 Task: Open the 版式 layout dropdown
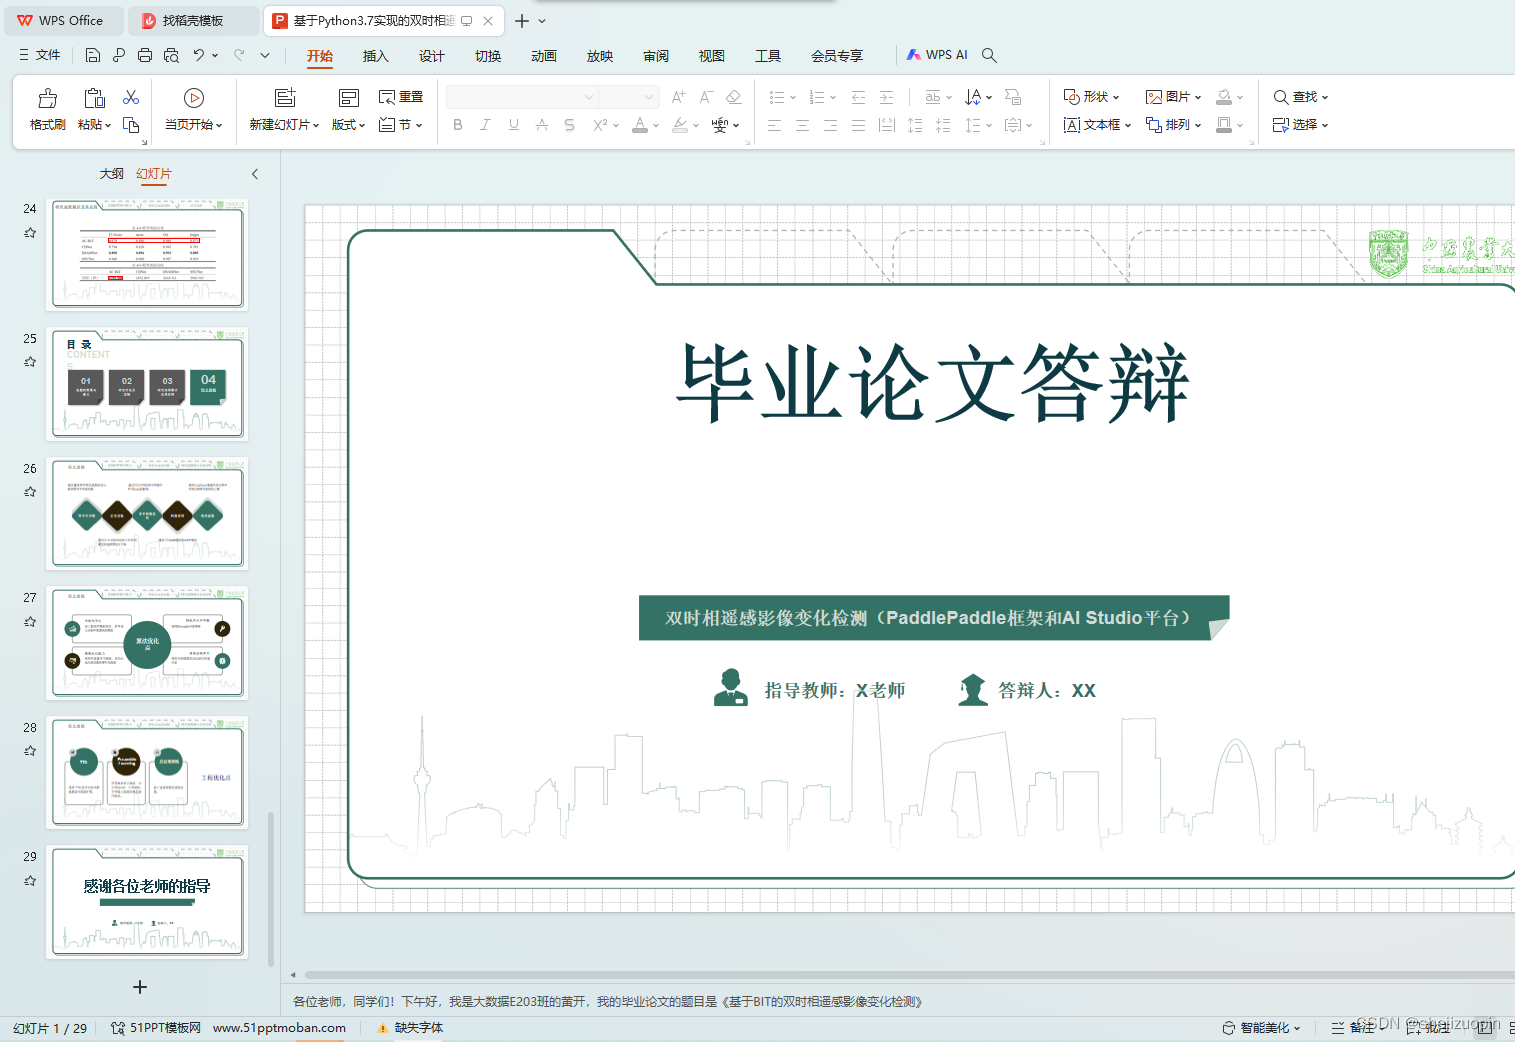tap(347, 124)
